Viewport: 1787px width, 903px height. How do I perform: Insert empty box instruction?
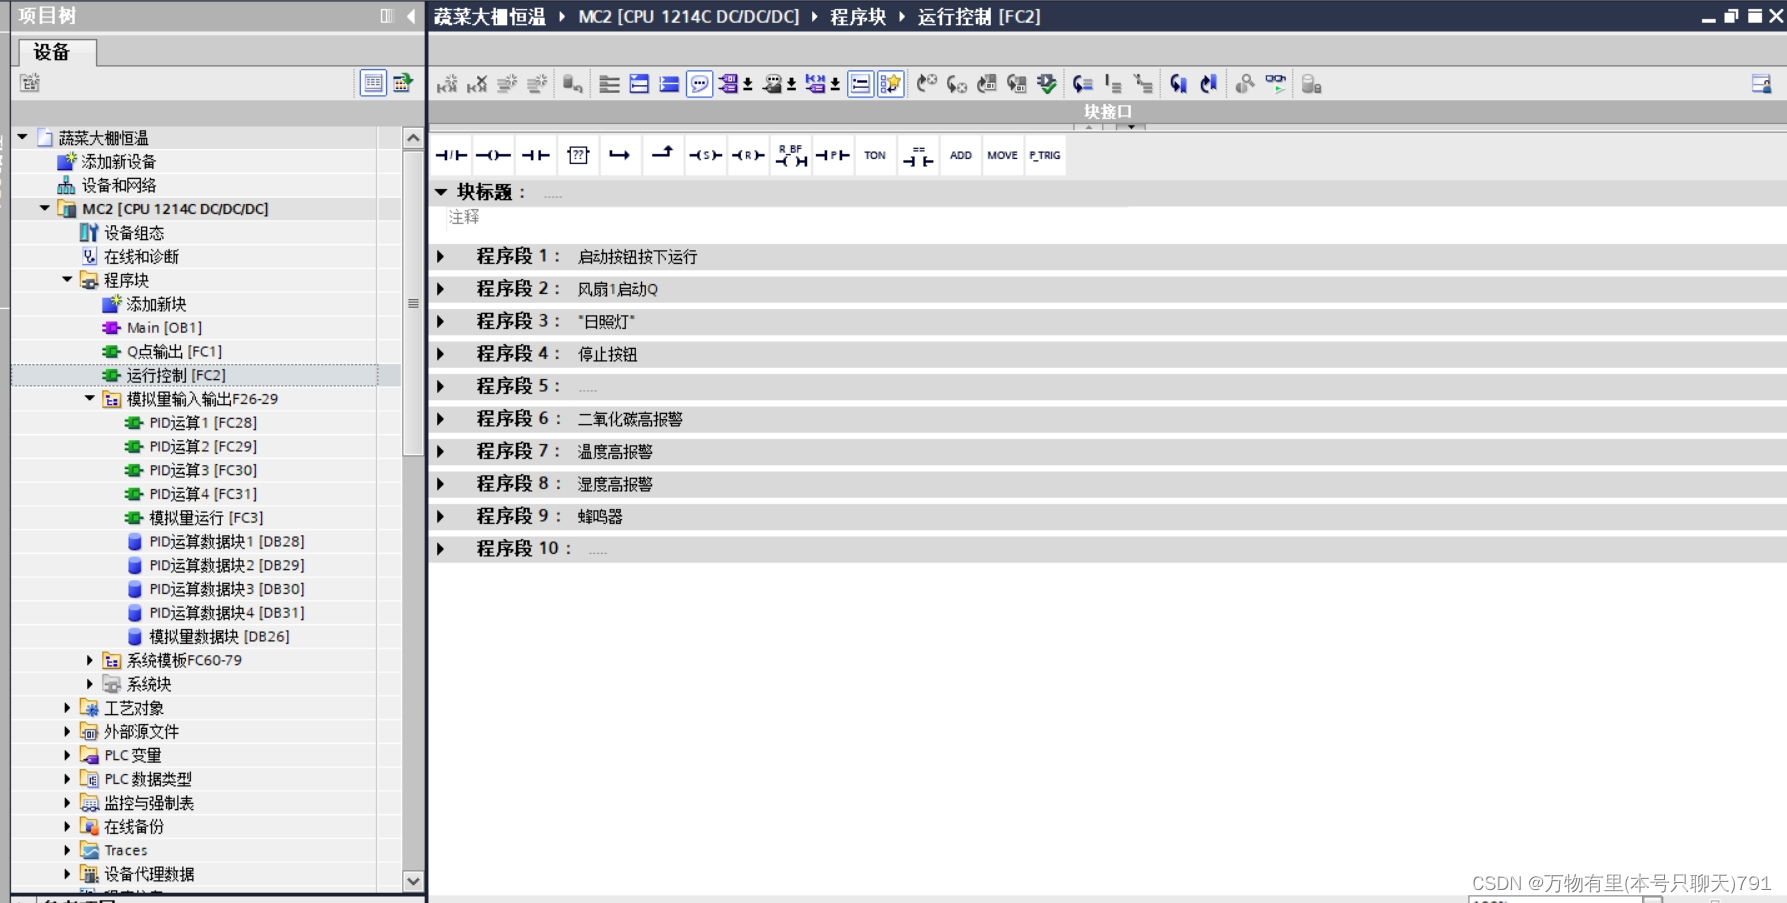pos(578,155)
